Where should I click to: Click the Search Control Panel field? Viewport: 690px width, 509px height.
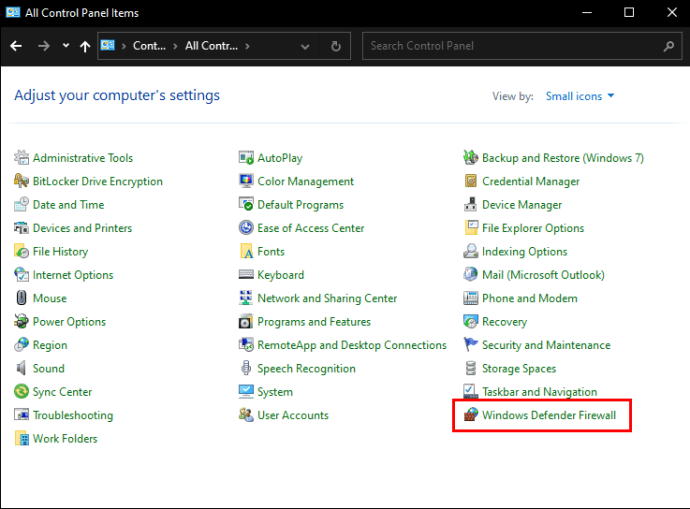510,46
